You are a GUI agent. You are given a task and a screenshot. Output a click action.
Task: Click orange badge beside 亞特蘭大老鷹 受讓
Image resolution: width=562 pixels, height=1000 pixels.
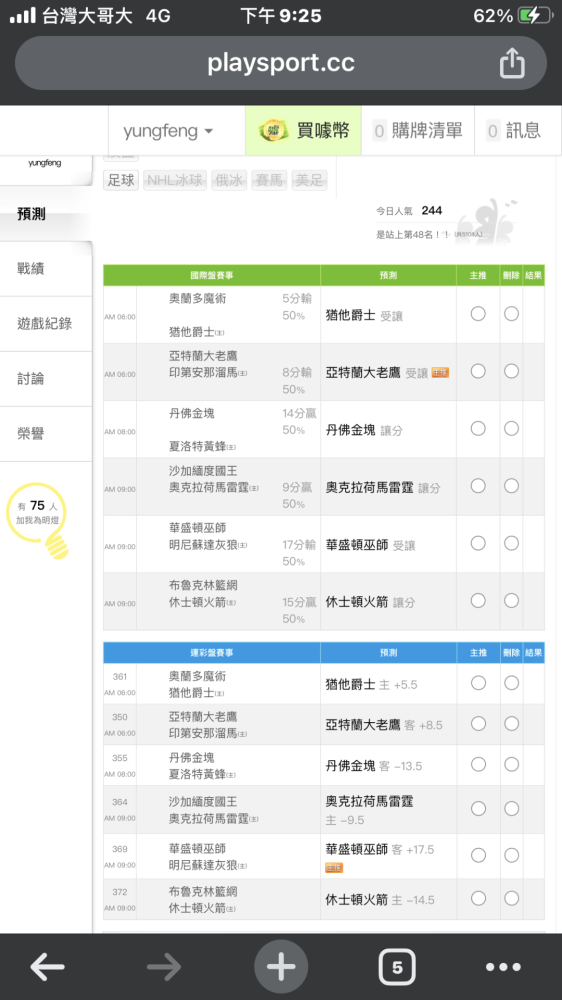point(440,372)
